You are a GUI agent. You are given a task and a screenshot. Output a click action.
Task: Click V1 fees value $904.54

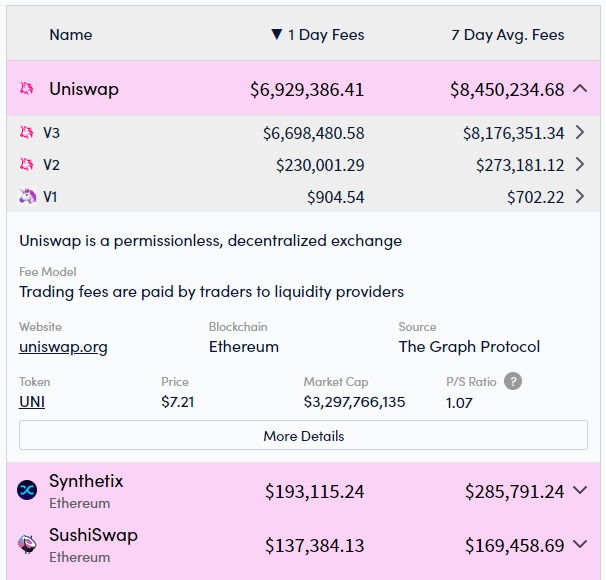335,197
